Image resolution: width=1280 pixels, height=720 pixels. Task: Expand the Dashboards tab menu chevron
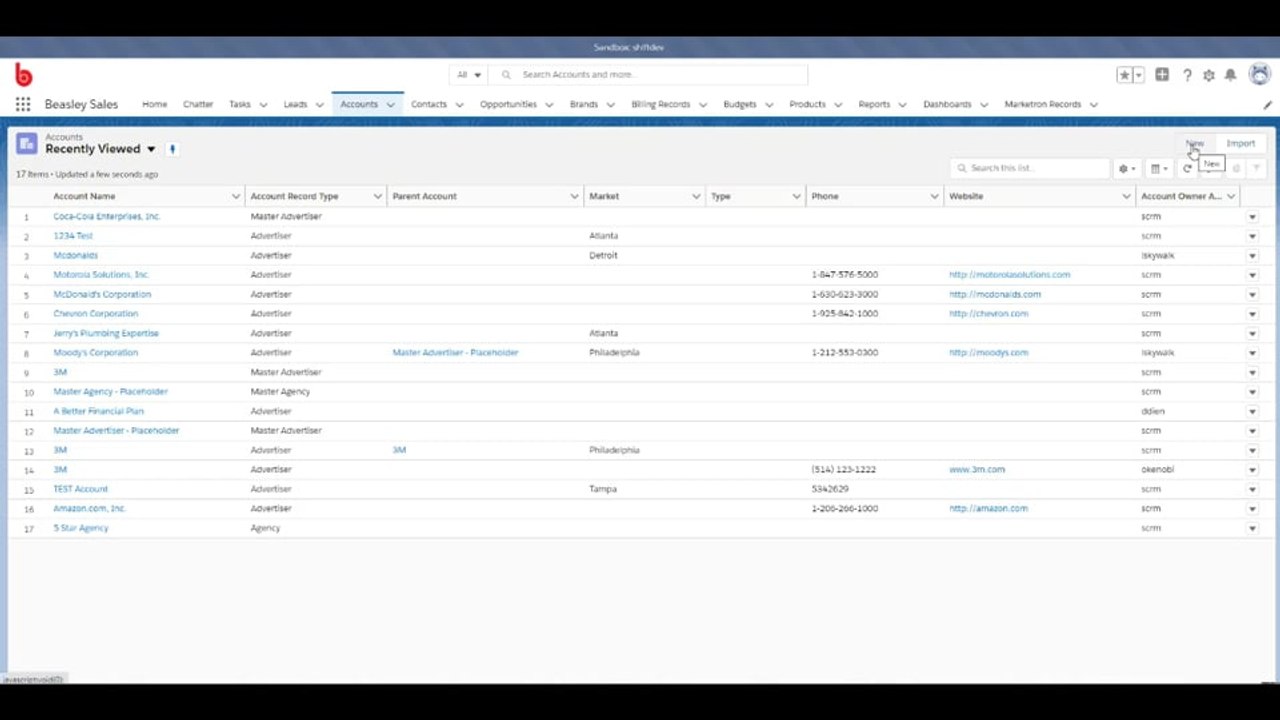[984, 104]
